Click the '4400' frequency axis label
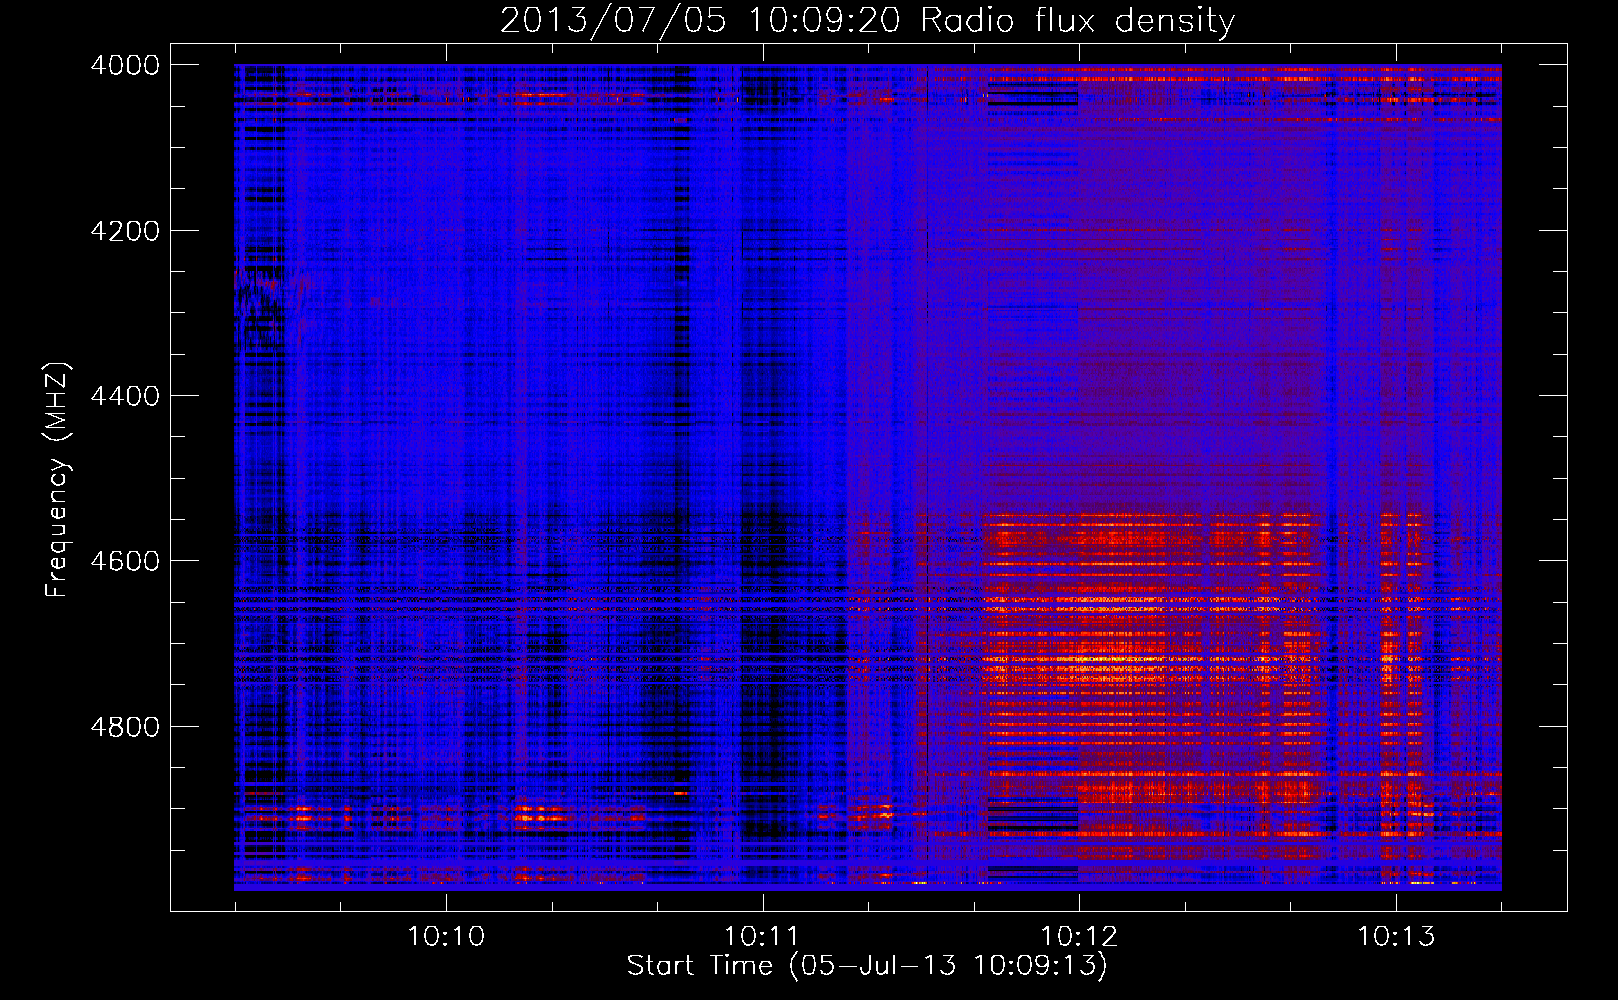This screenshot has height=1000, width=1618. tap(124, 396)
